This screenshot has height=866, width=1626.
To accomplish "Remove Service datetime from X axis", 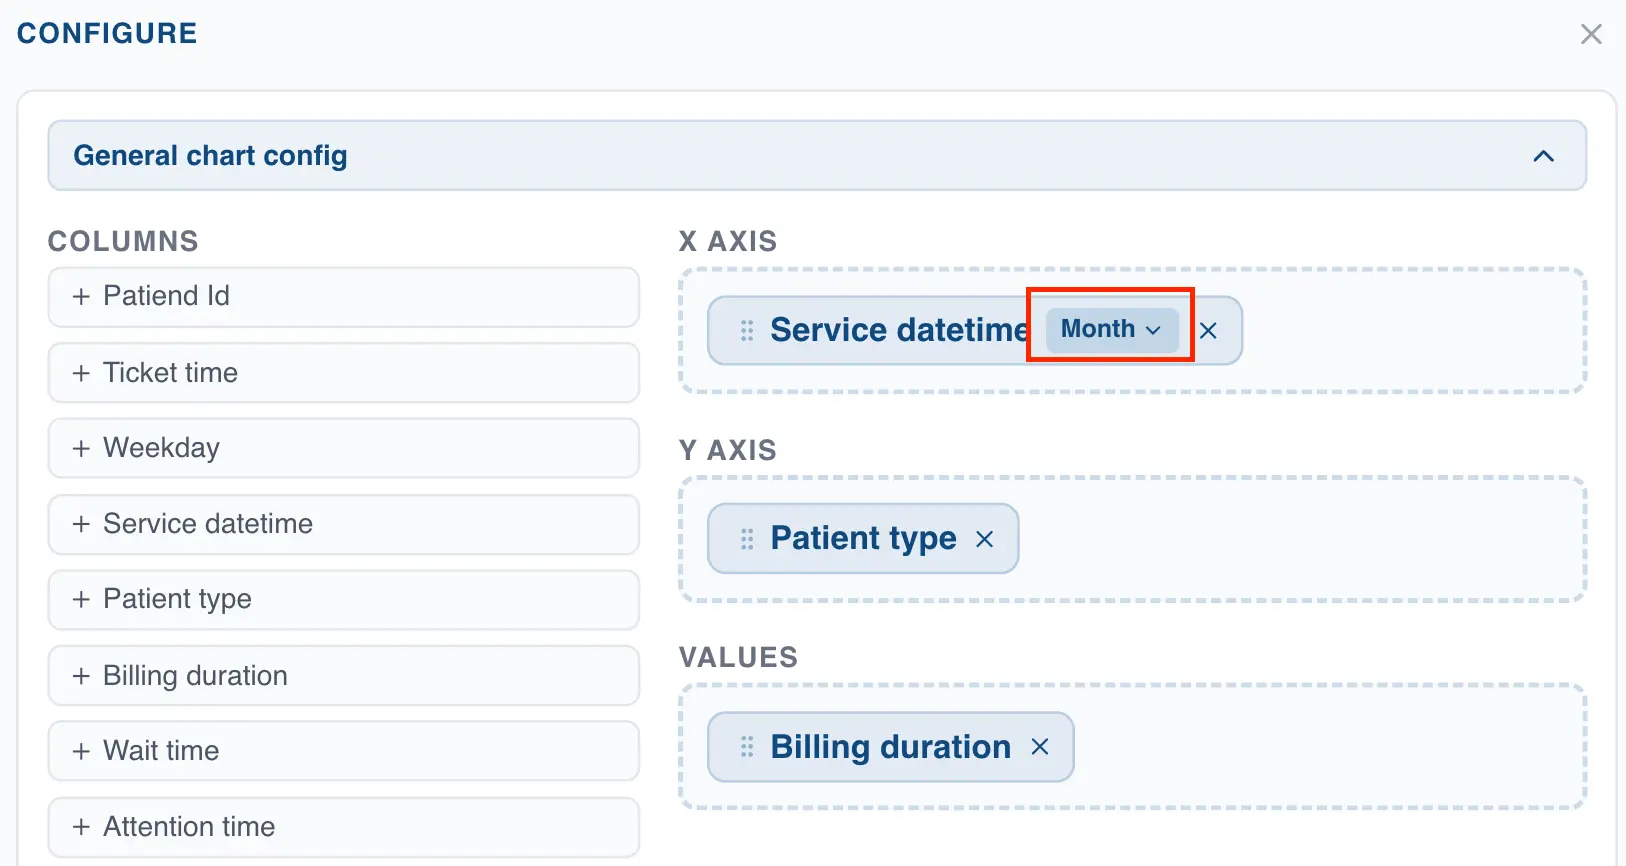I will click(x=1208, y=331).
